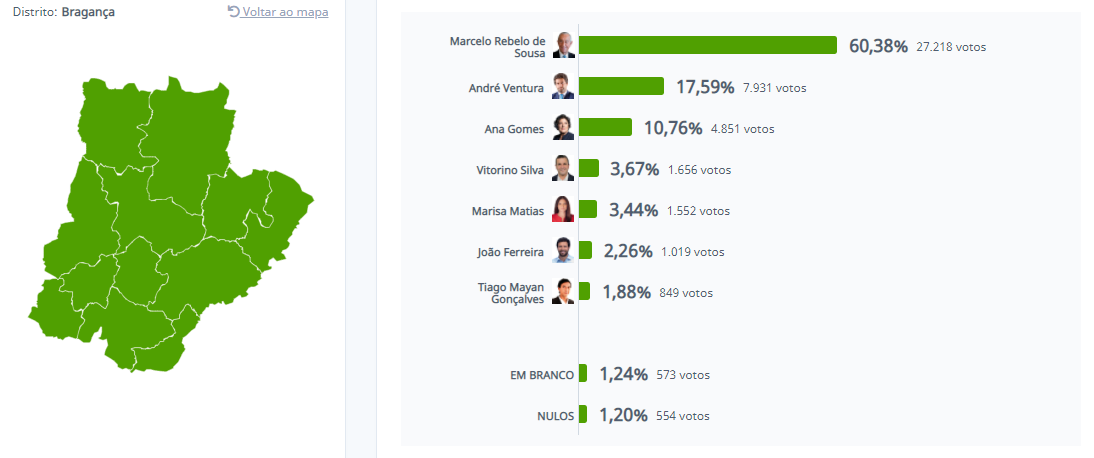
Task: Open Vitorino Silva's portrait image
Action: [563, 169]
